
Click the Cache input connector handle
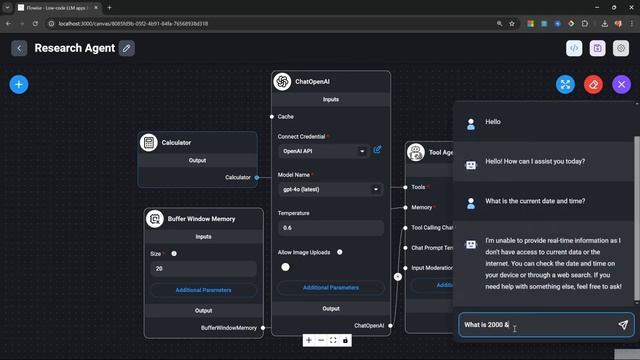tap(272, 117)
